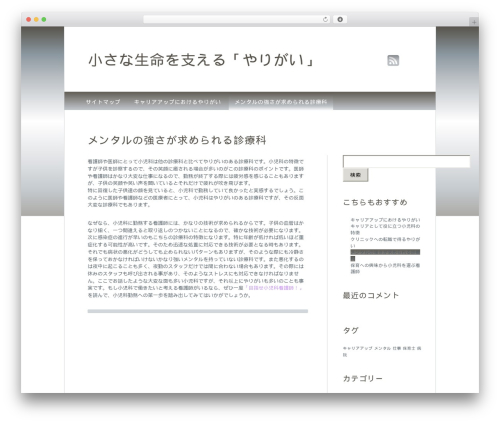Open sidebar link キャリアアップにおけるやりがい

pos(385,220)
